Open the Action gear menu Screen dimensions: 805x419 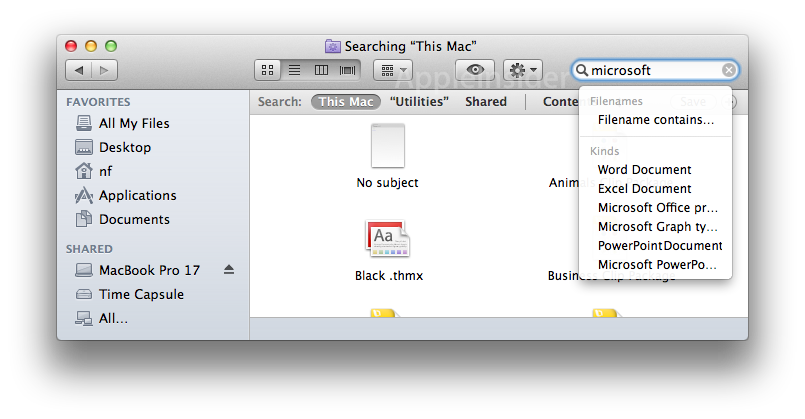click(523, 70)
